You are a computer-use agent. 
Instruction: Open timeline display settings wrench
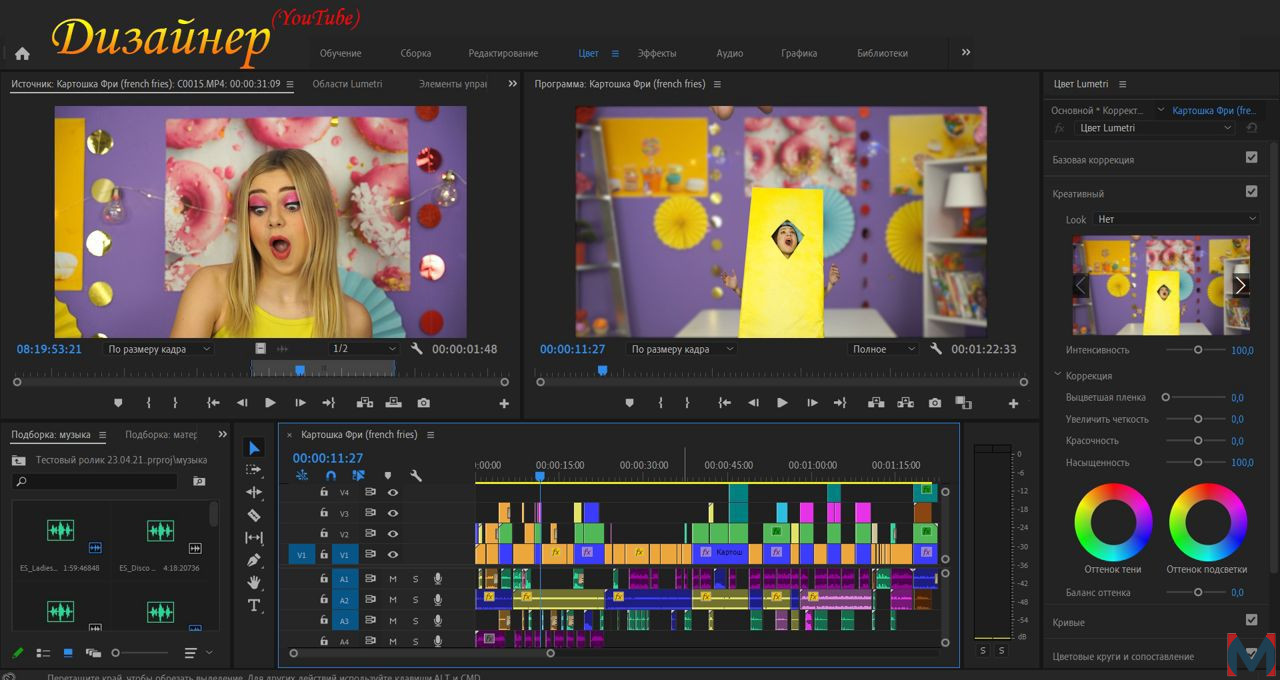pyautogui.click(x=416, y=476)
